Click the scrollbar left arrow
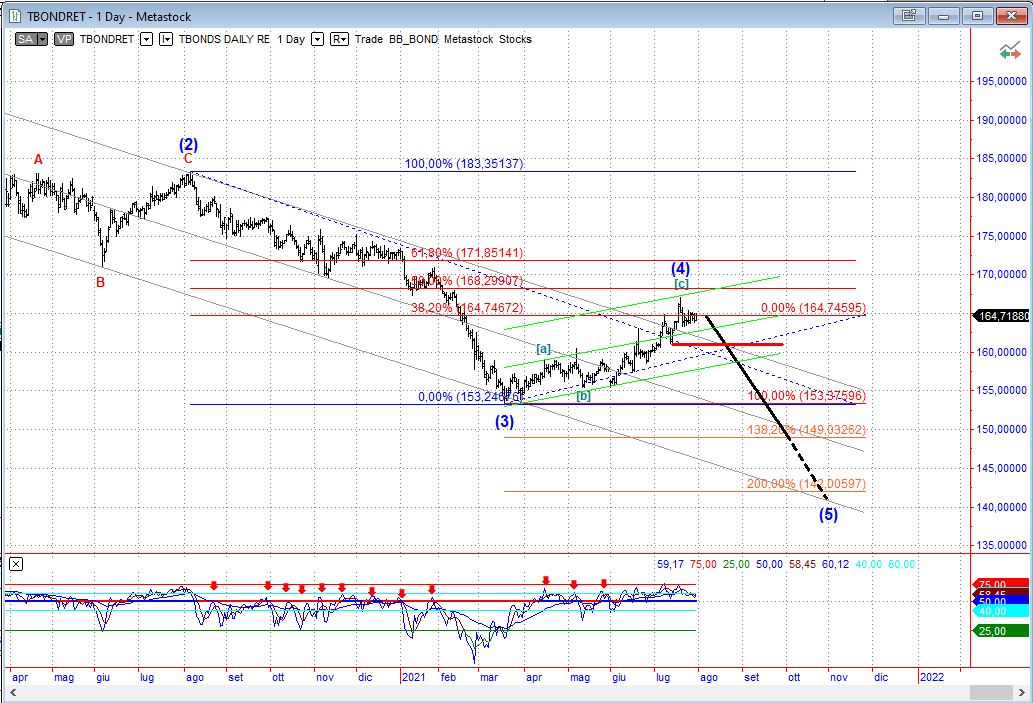1033x703 pixels. click(11, 692)
